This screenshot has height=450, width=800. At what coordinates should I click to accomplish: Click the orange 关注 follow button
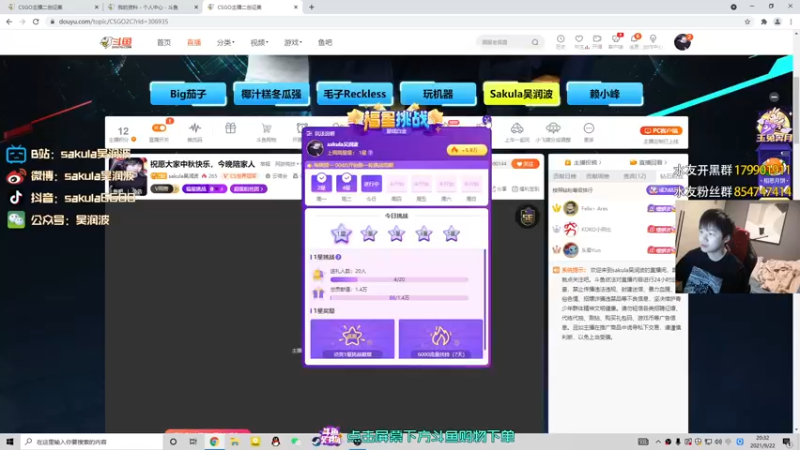click(525, 164)
